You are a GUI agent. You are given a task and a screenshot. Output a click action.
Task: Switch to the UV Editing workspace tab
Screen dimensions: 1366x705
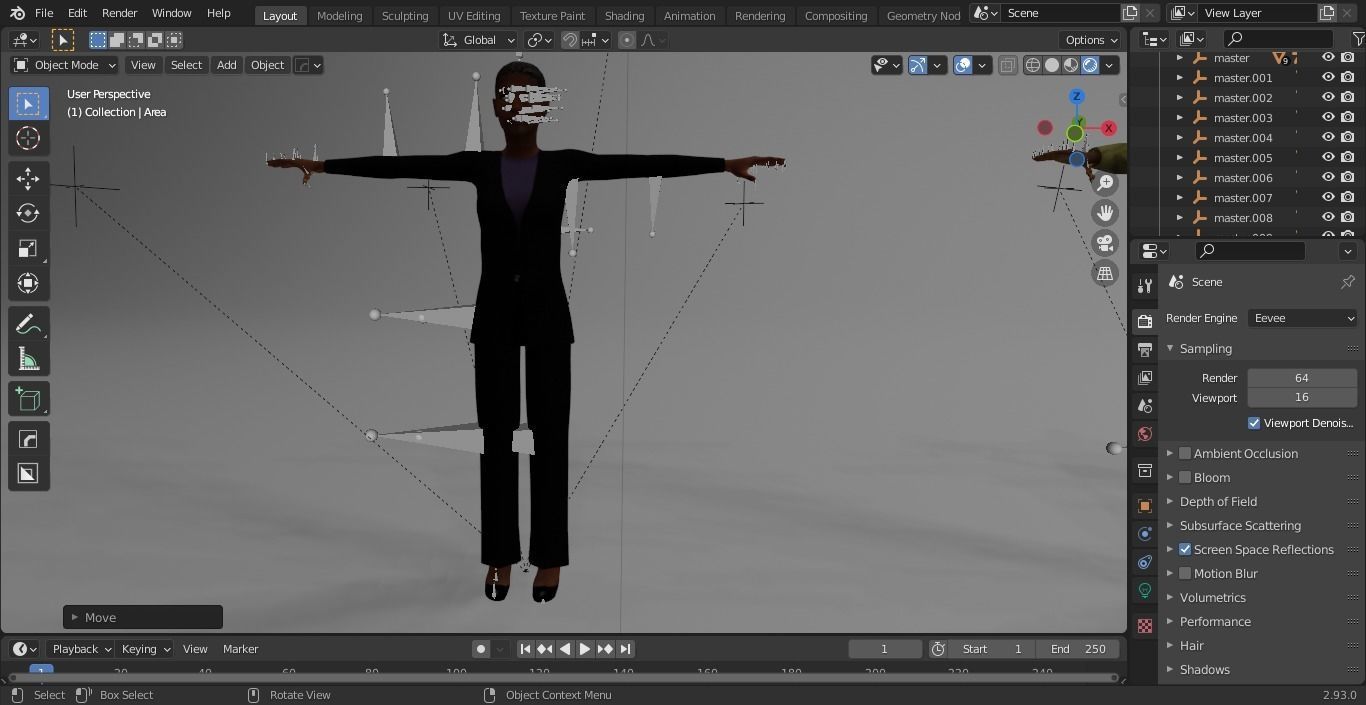pos(473,15)
